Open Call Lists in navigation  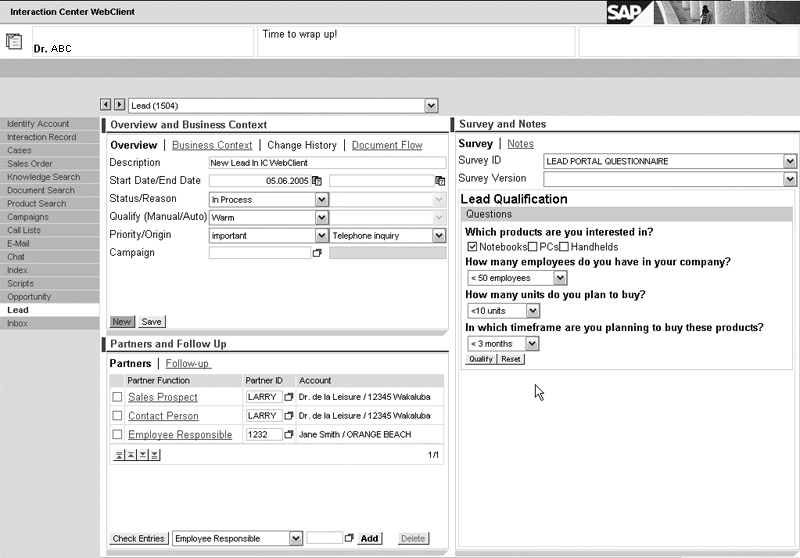49,231
